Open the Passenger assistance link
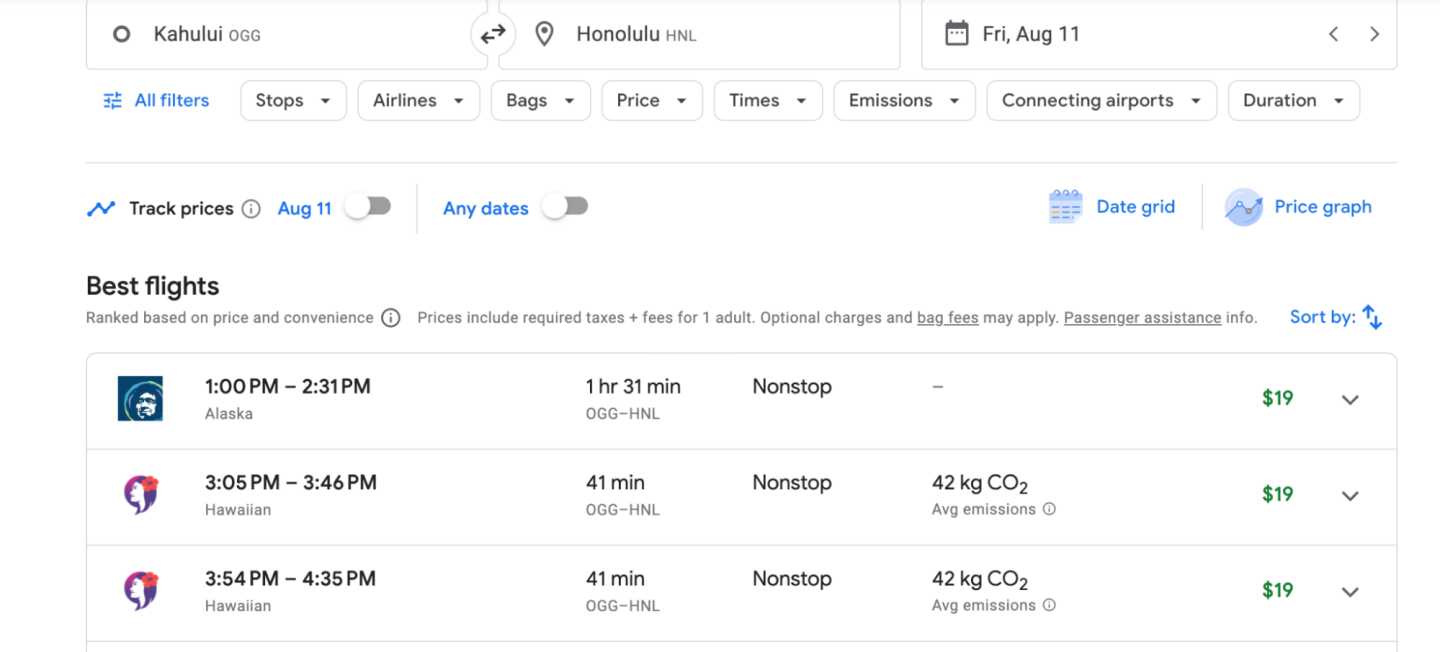The width and height of the screenshot is (1440, 652). click(1142, 318)
